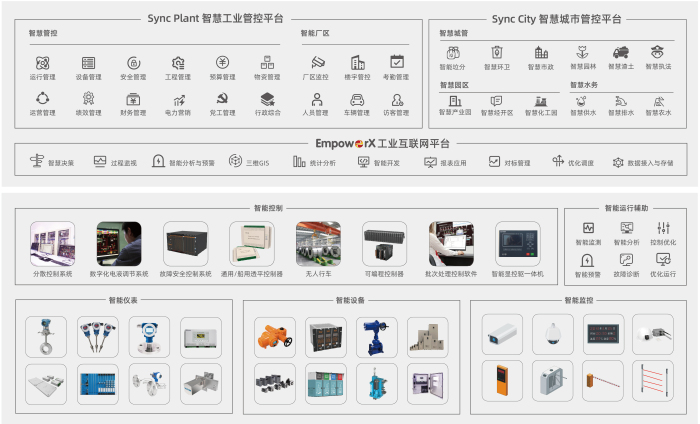Click the 智慧供水 icon
Viewport: 700px width, 424px height.
580,100
